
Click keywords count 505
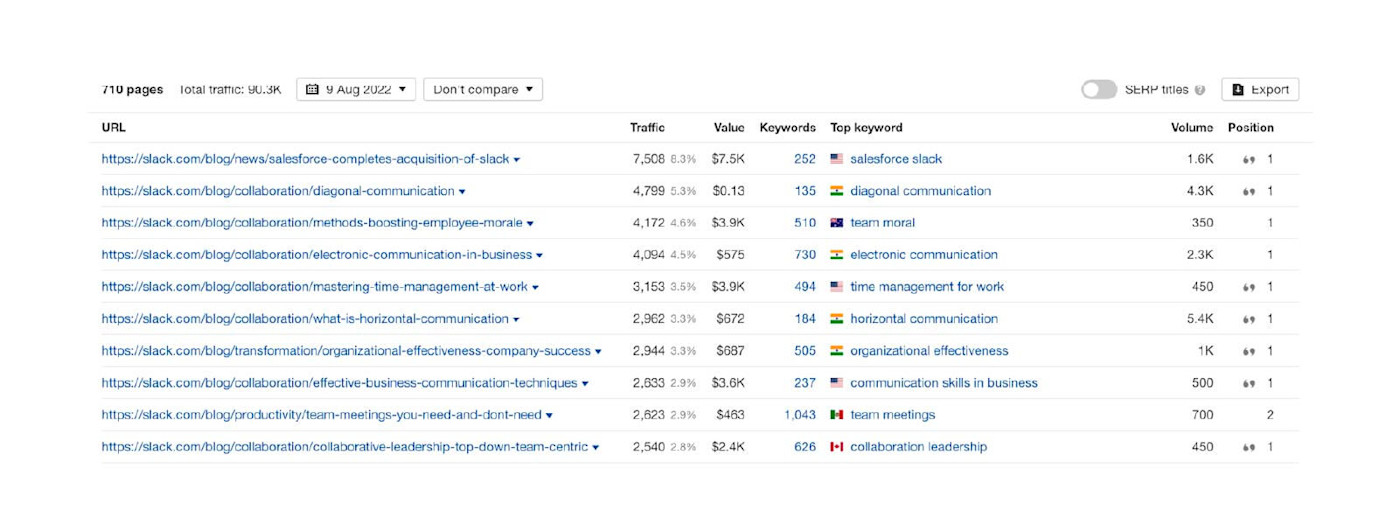[805, 351]
